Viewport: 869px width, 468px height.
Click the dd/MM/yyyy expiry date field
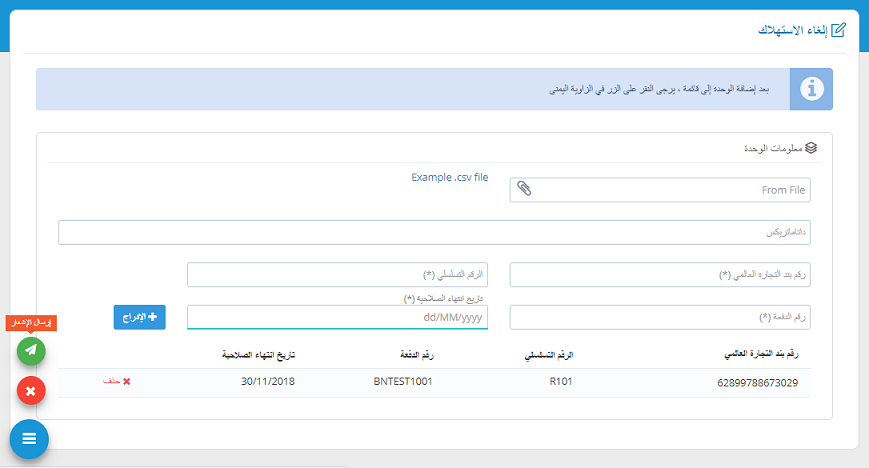[337, 317]
